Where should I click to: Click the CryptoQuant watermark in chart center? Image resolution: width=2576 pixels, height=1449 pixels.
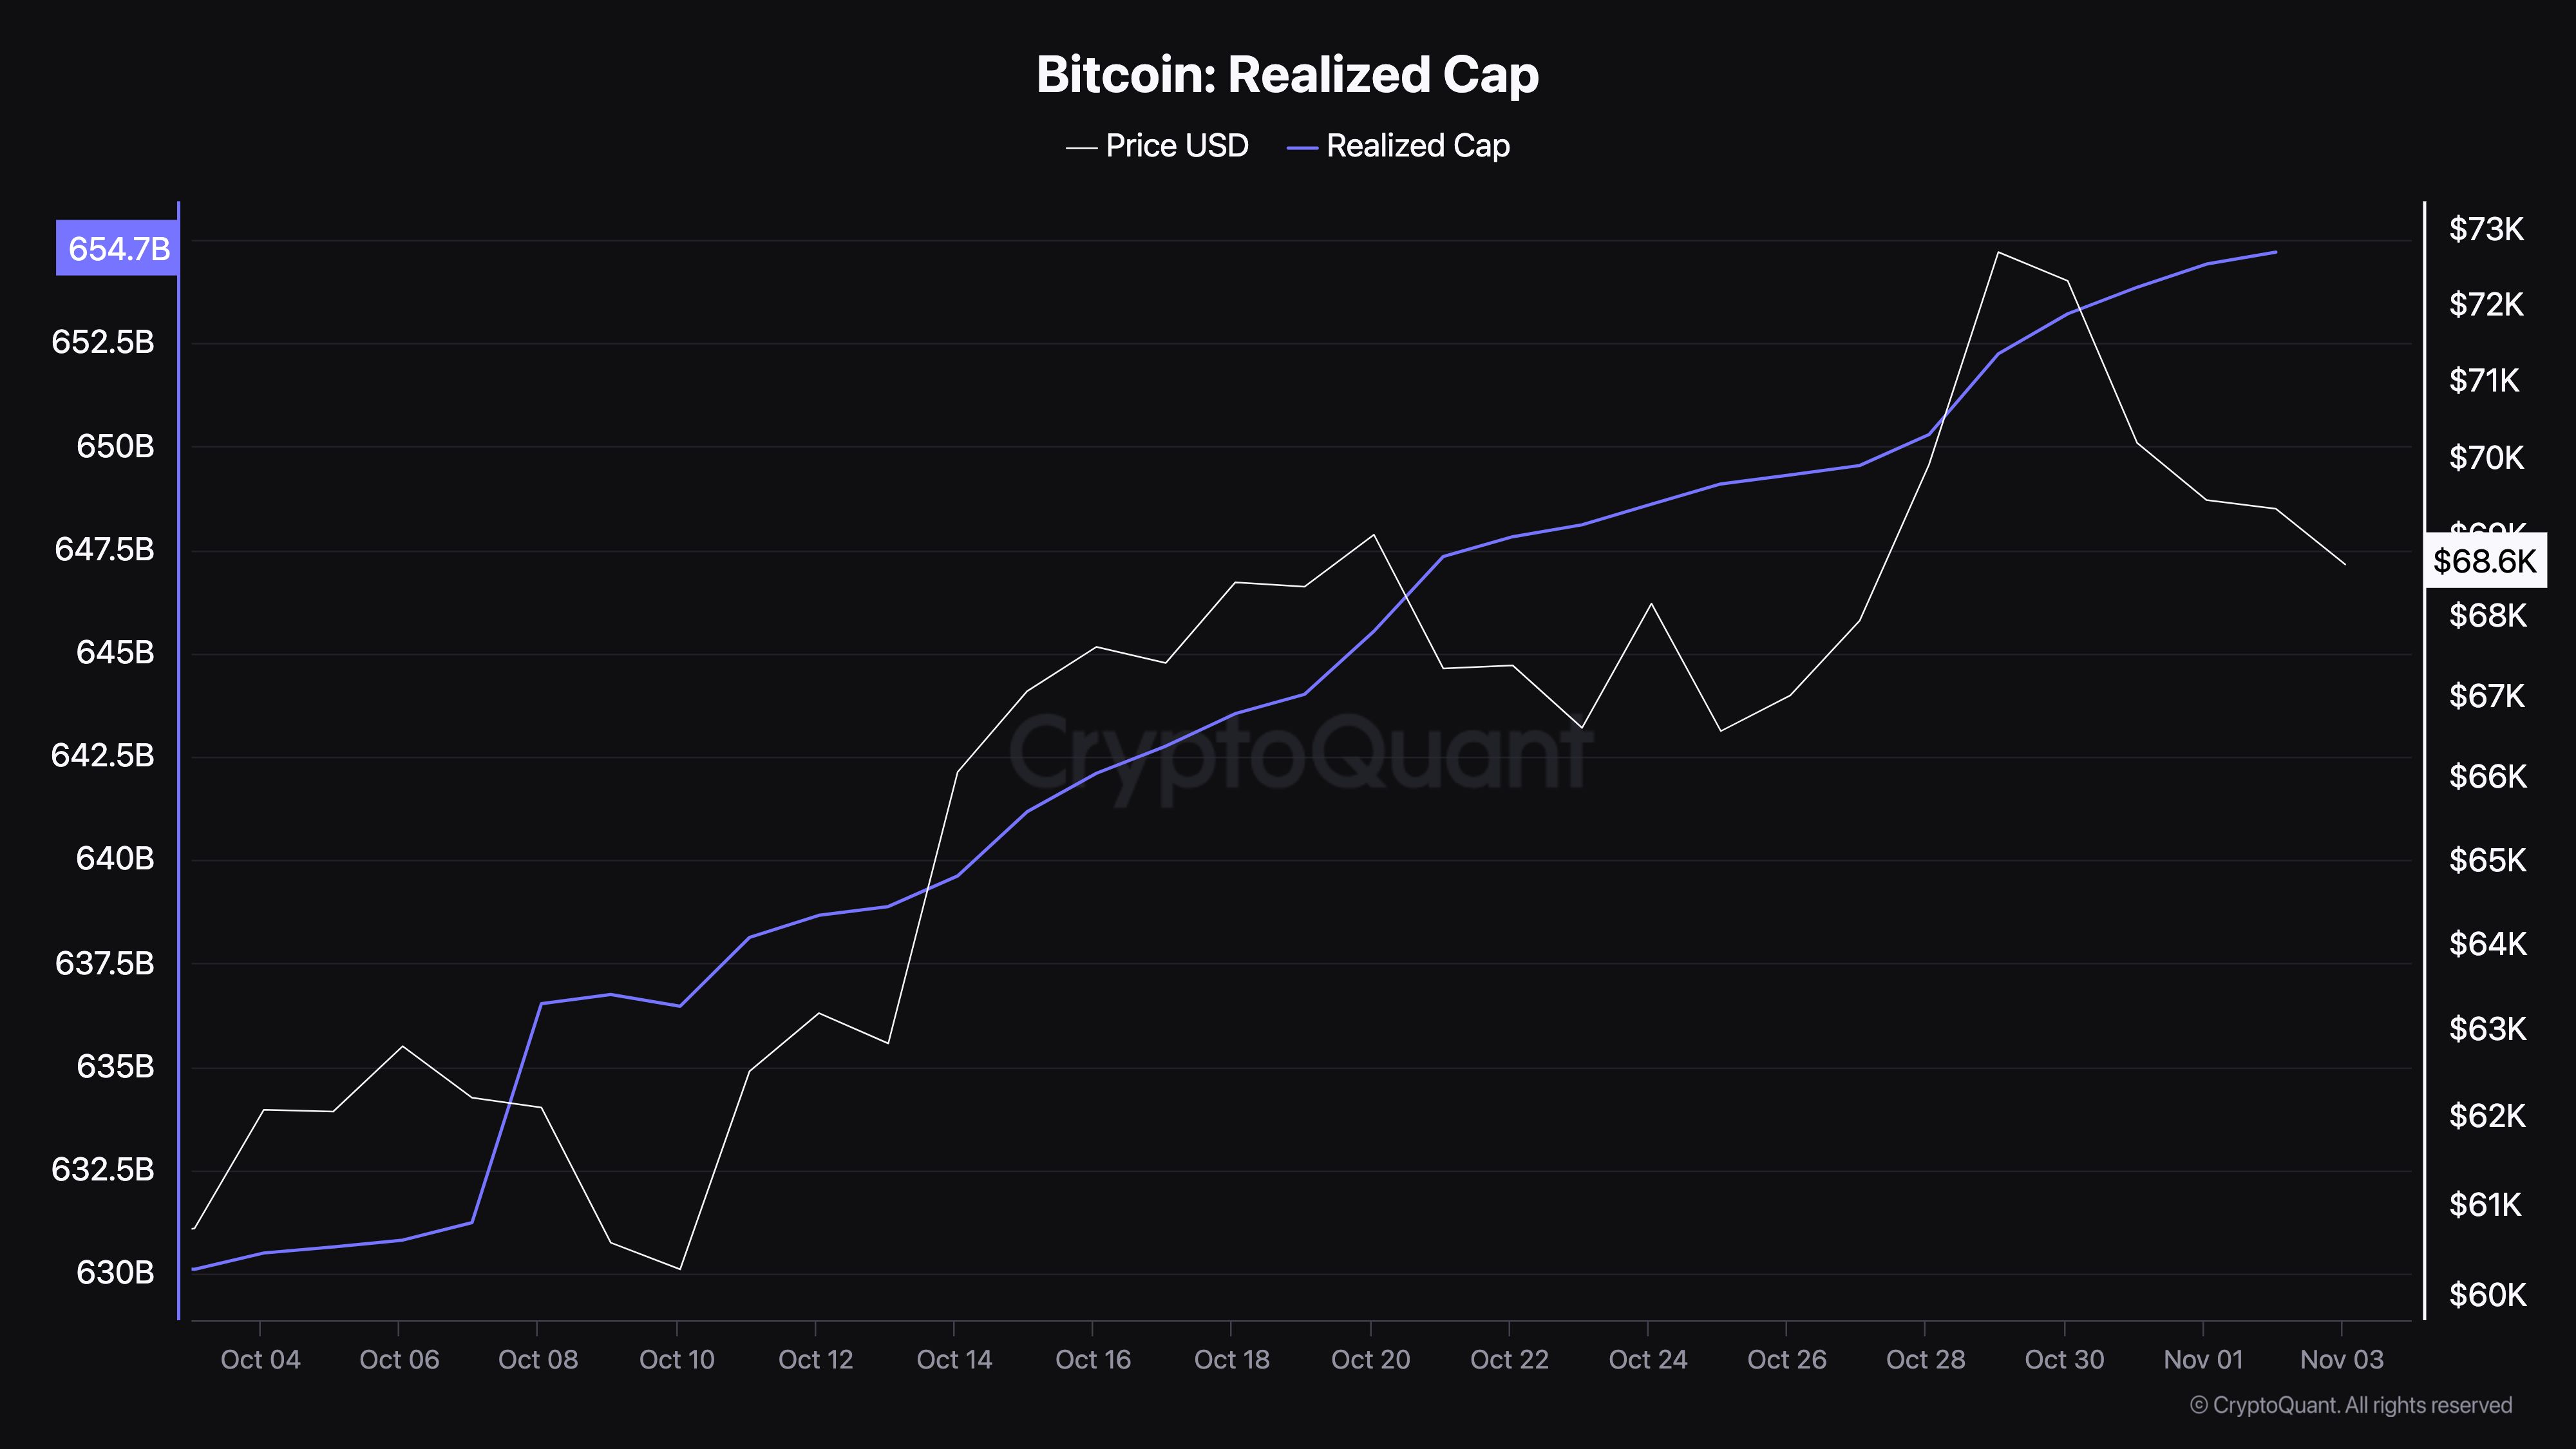pyautogui.click(x=1300, y=755)
